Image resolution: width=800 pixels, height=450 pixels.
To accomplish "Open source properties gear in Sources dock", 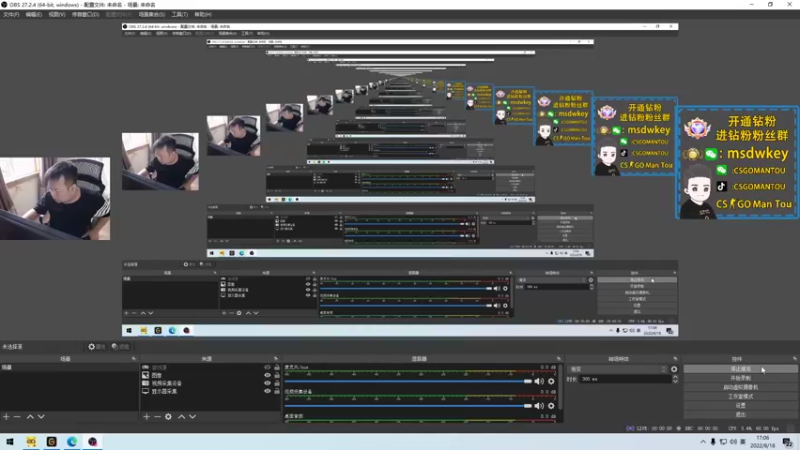I will [168, 417].
